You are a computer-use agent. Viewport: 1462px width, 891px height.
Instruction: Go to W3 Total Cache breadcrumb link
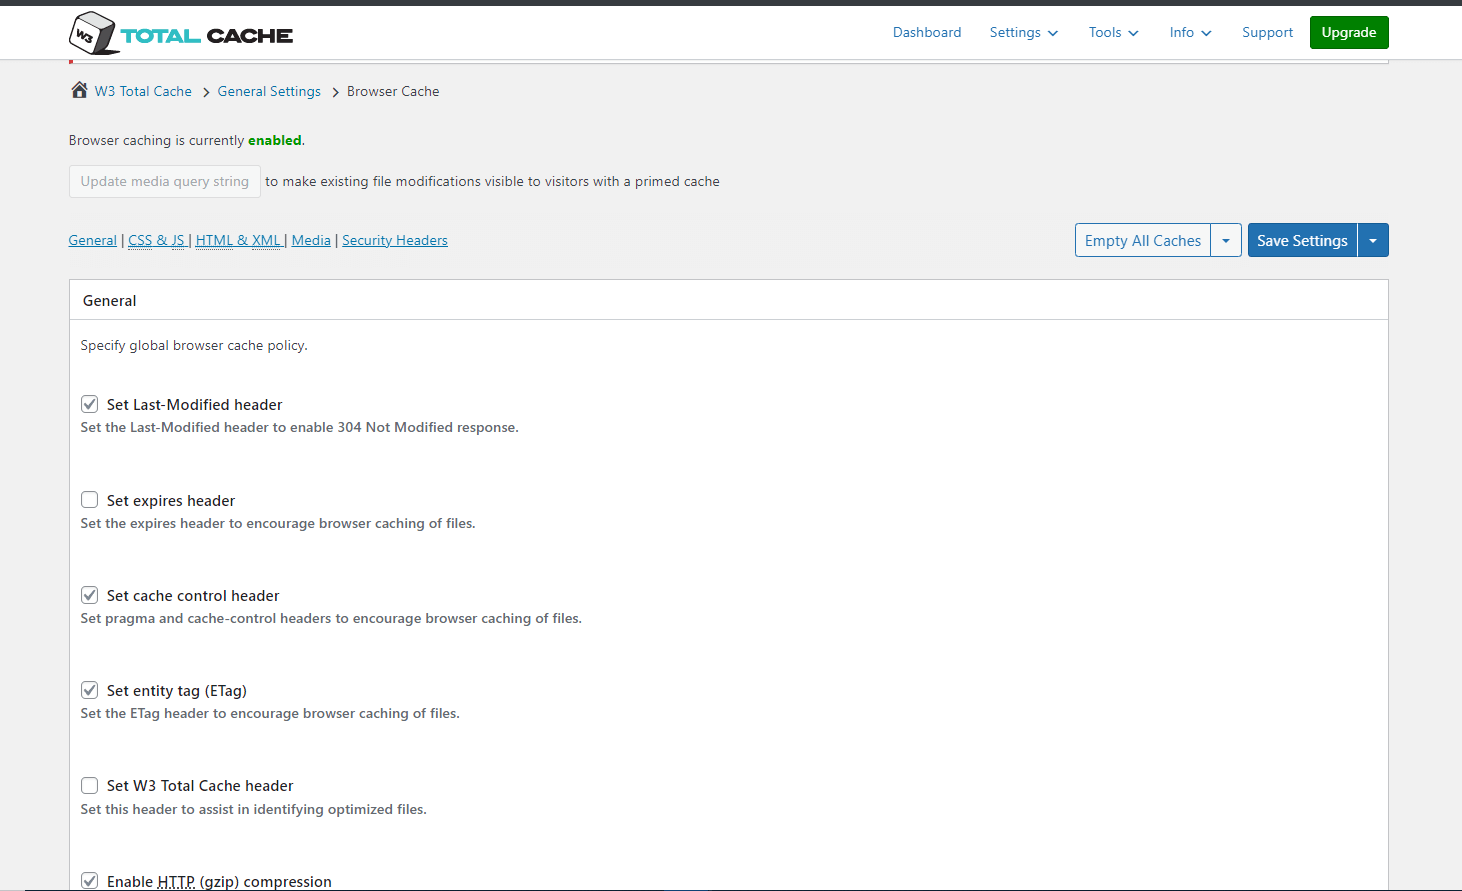click(x=143, y=91)
